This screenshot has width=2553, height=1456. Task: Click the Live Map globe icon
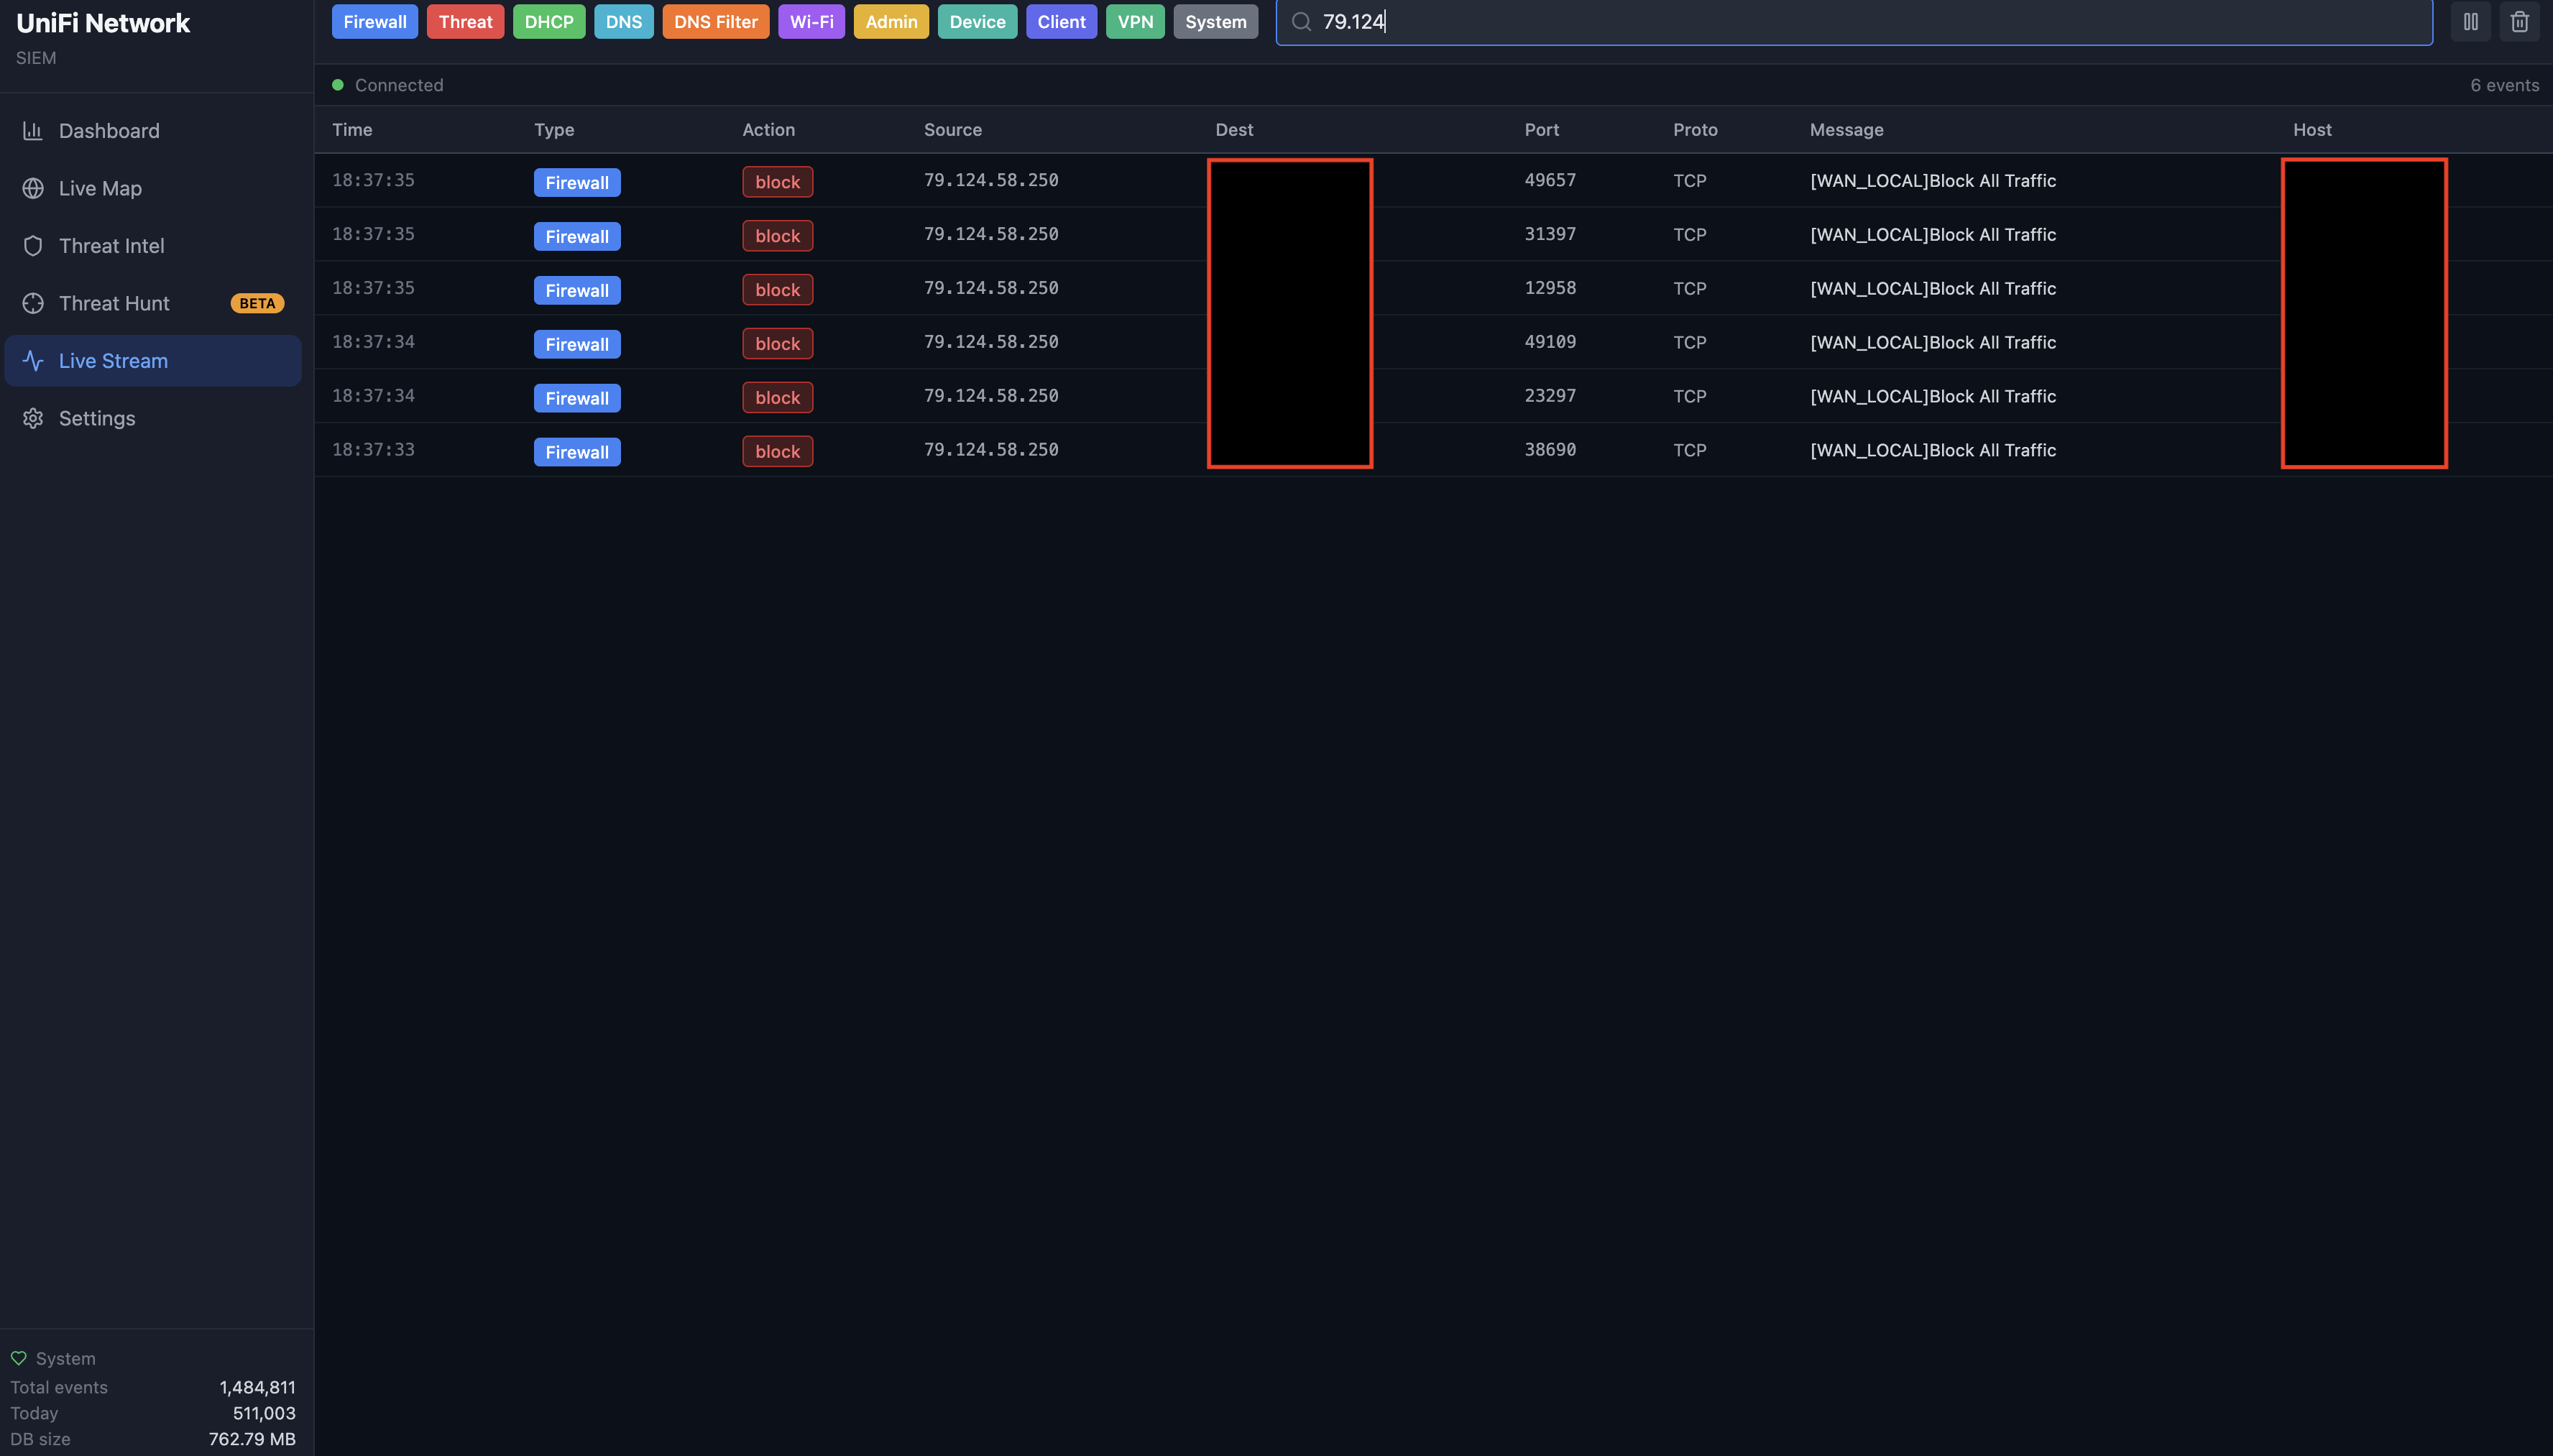point(33,188)
